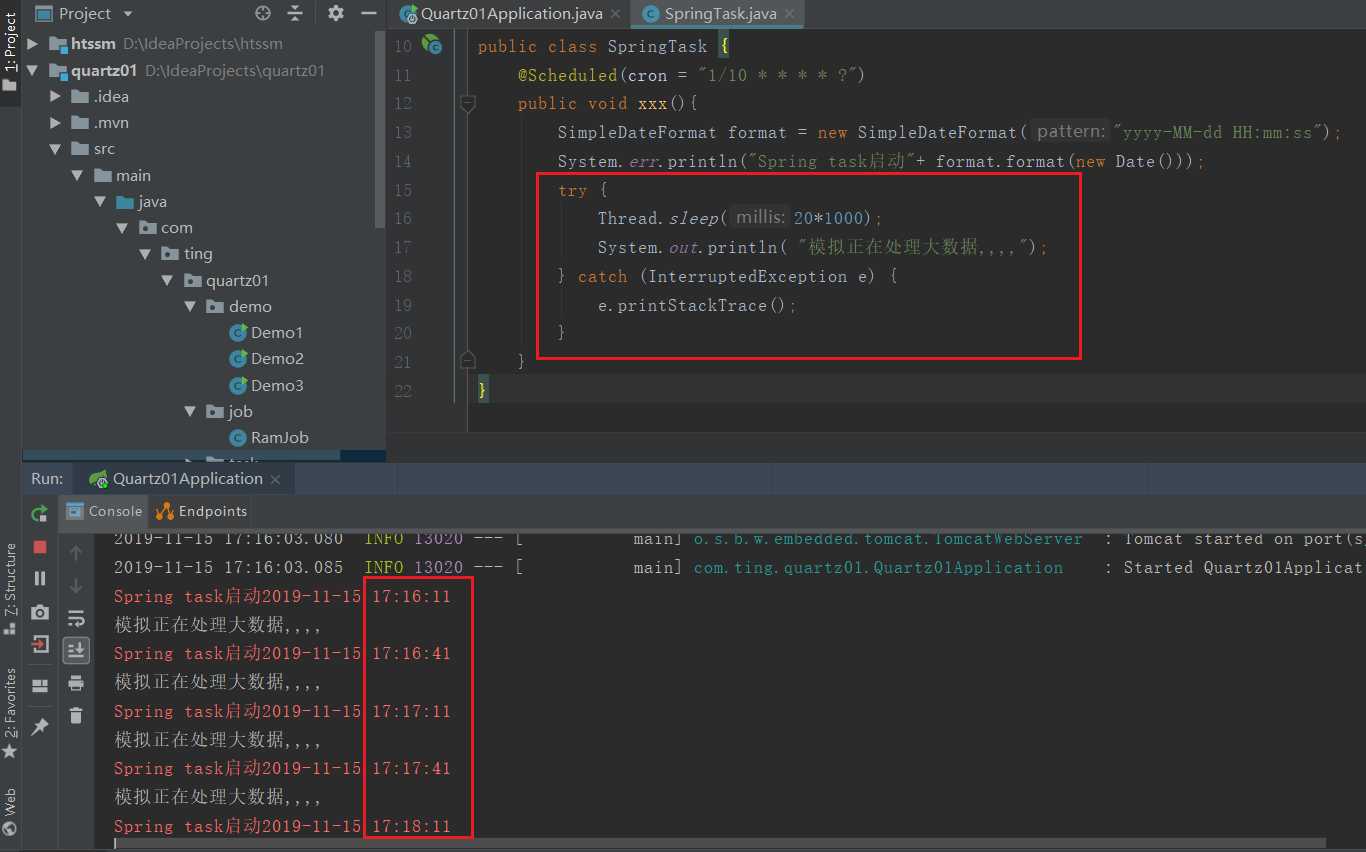
Task: Collapse the com package
Action: click(x=122, y=228)
